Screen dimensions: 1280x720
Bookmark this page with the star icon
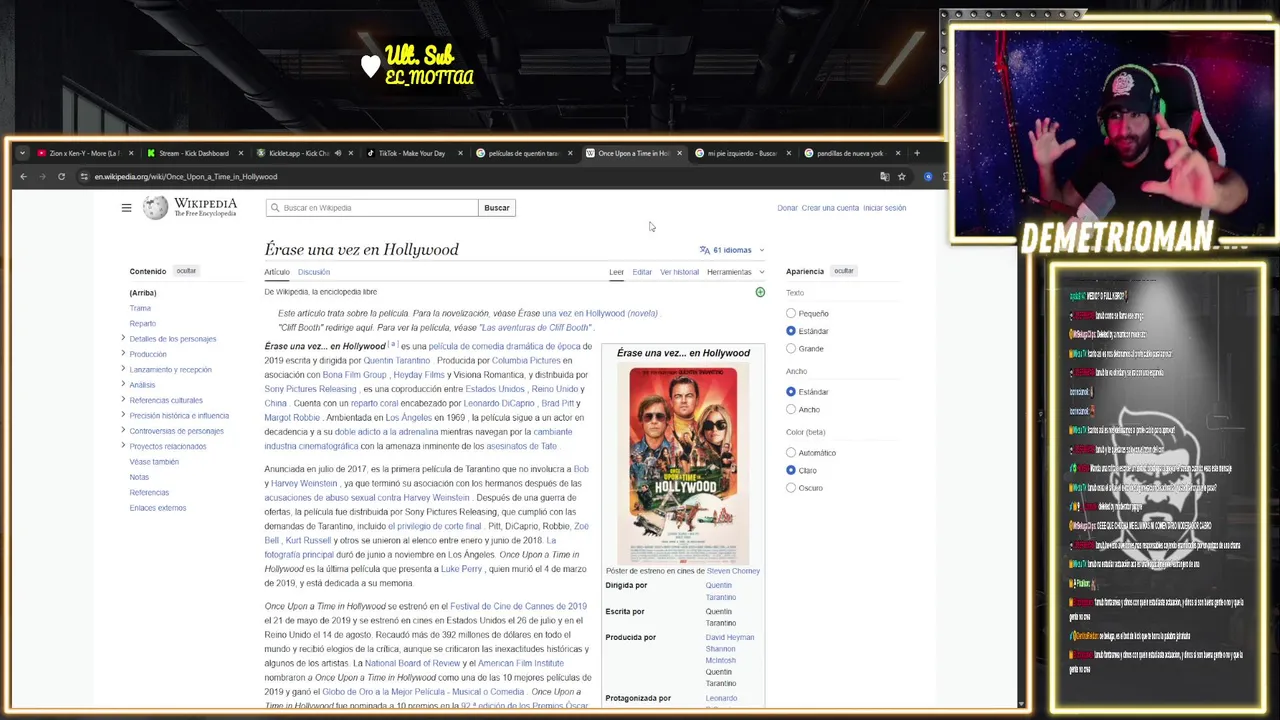[x=901, y=177]
